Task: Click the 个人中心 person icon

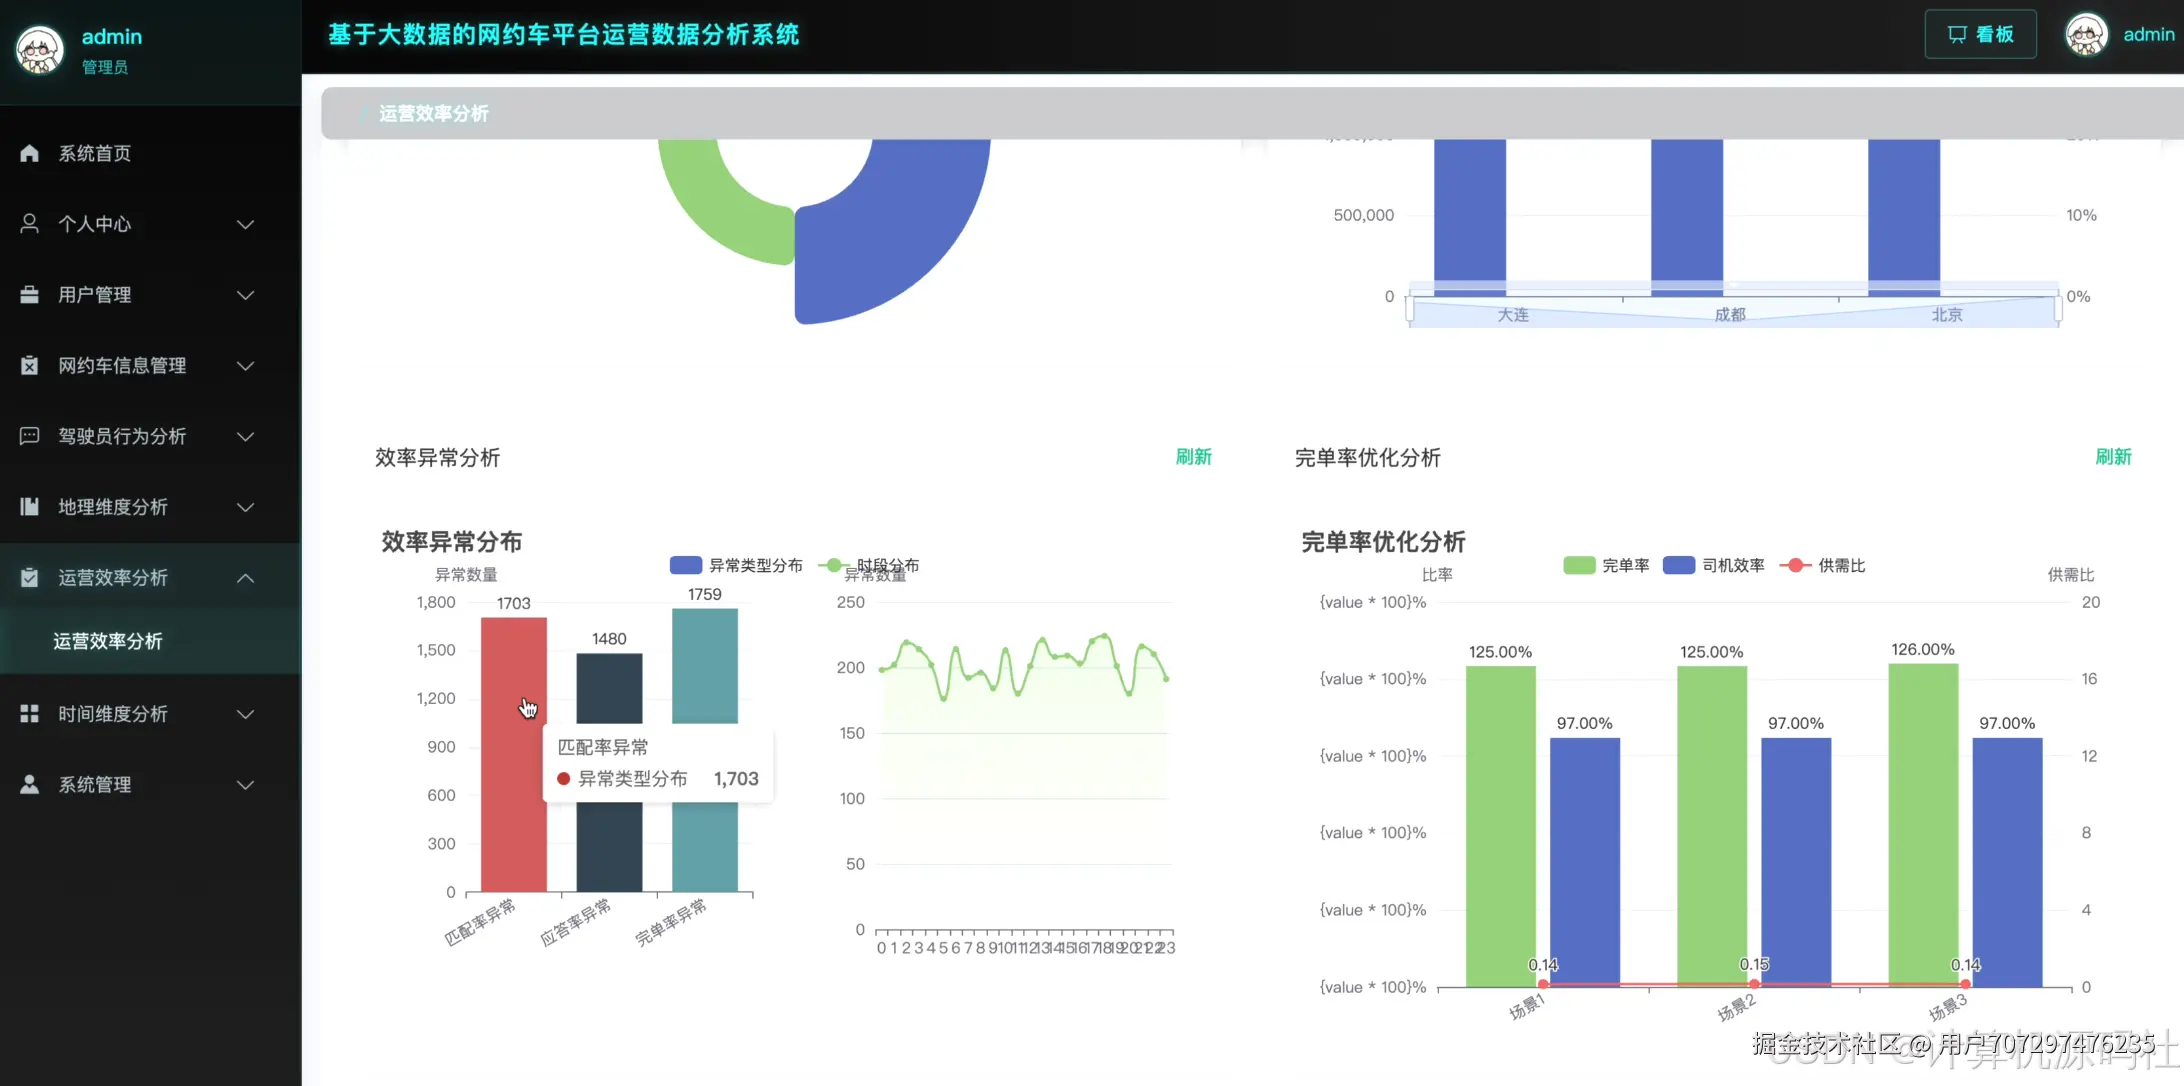Action: 28,223
